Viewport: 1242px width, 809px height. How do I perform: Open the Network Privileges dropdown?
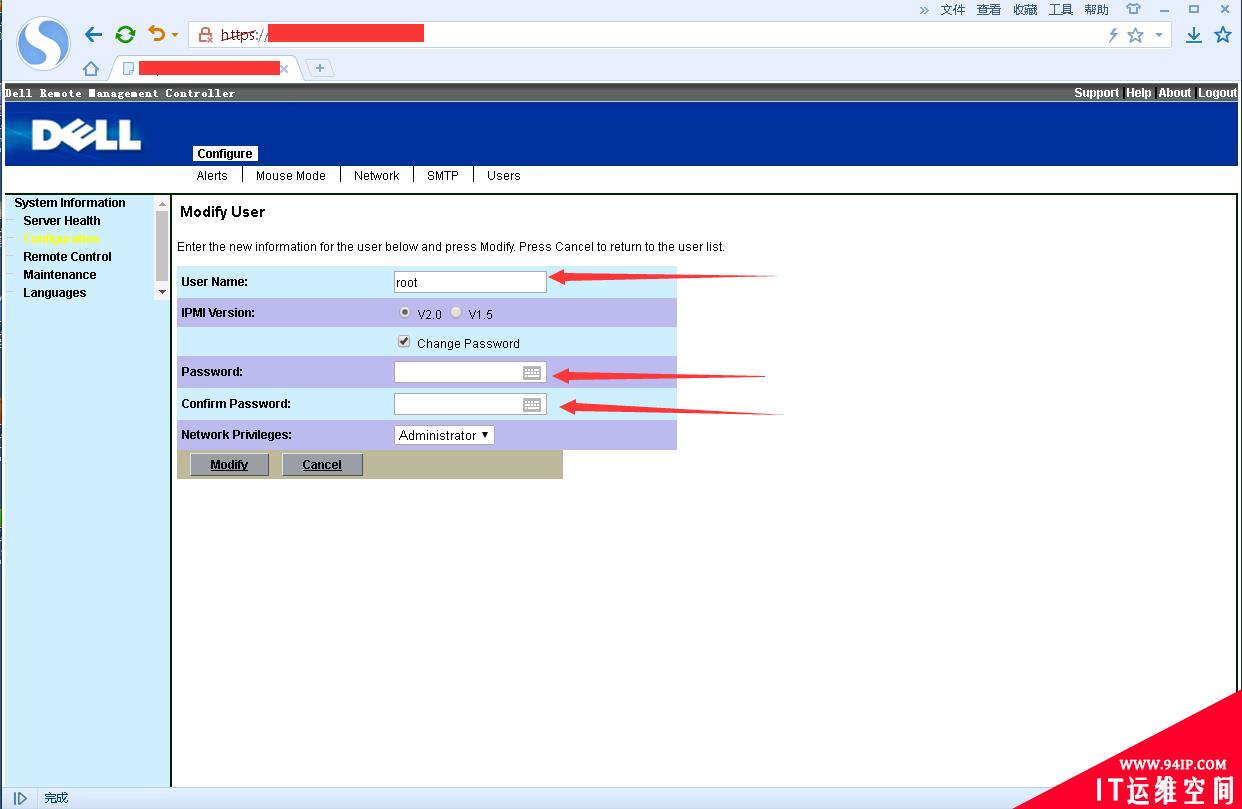click(x=444, y=435)
